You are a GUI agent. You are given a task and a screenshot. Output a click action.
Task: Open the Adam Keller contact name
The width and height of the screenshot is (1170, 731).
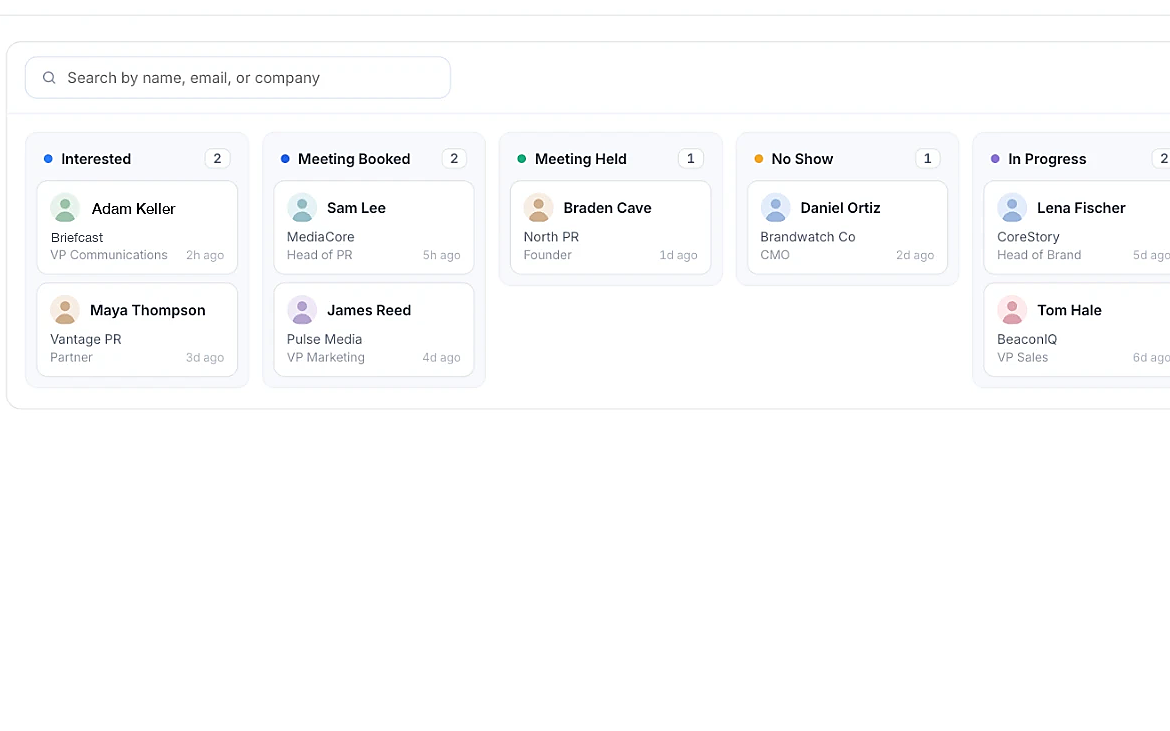(134, 209)
